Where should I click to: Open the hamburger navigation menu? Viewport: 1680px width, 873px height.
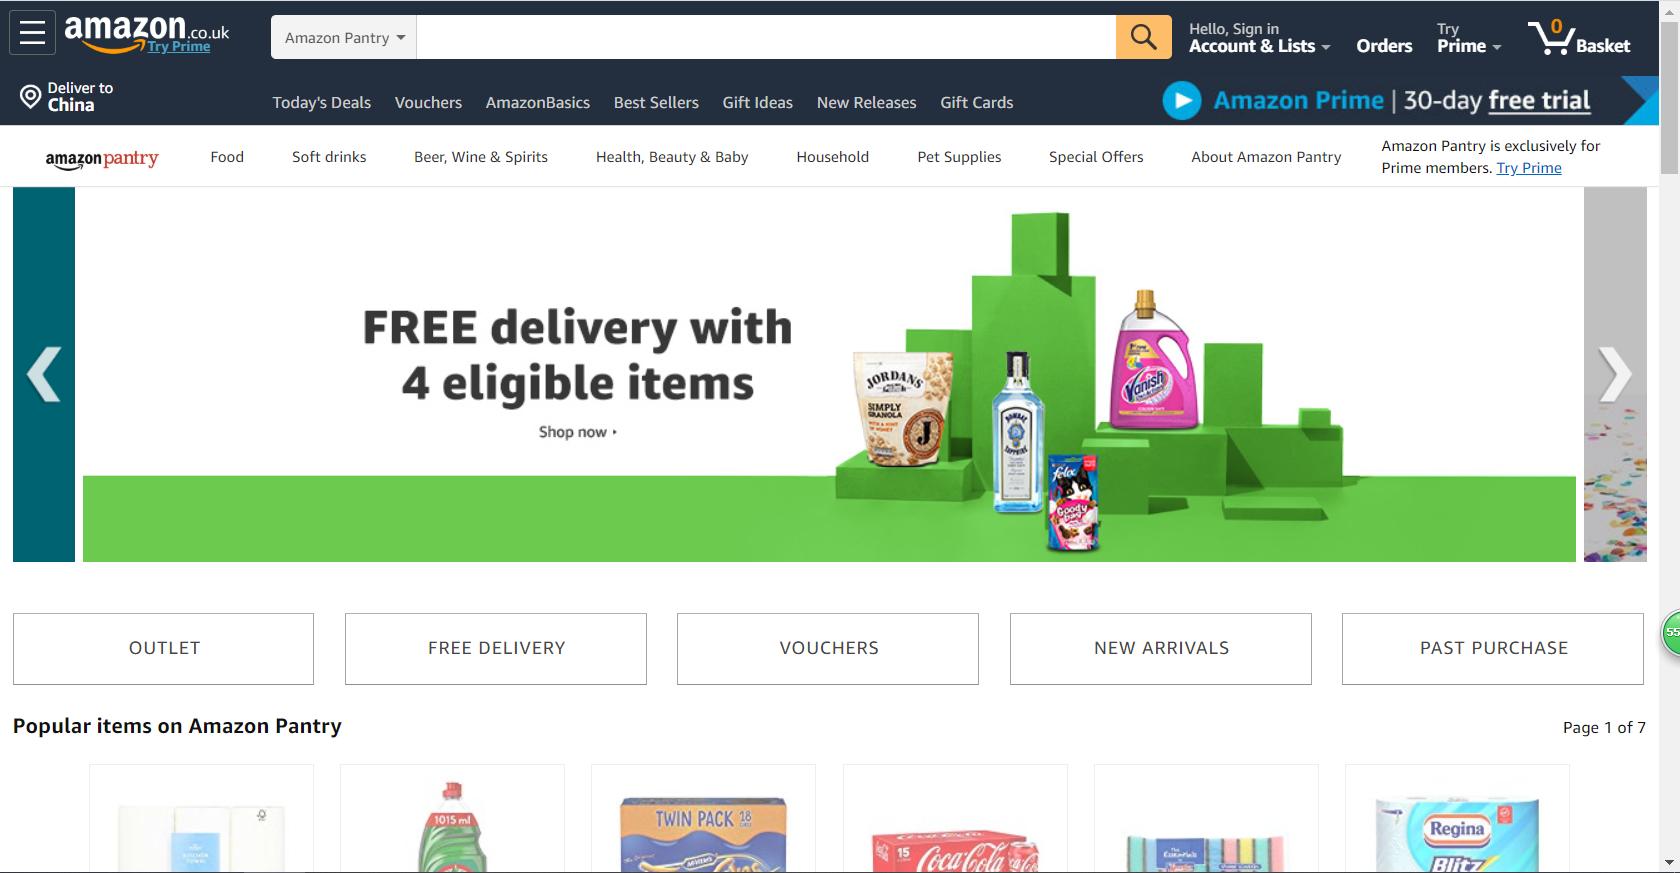click(32, 33)
